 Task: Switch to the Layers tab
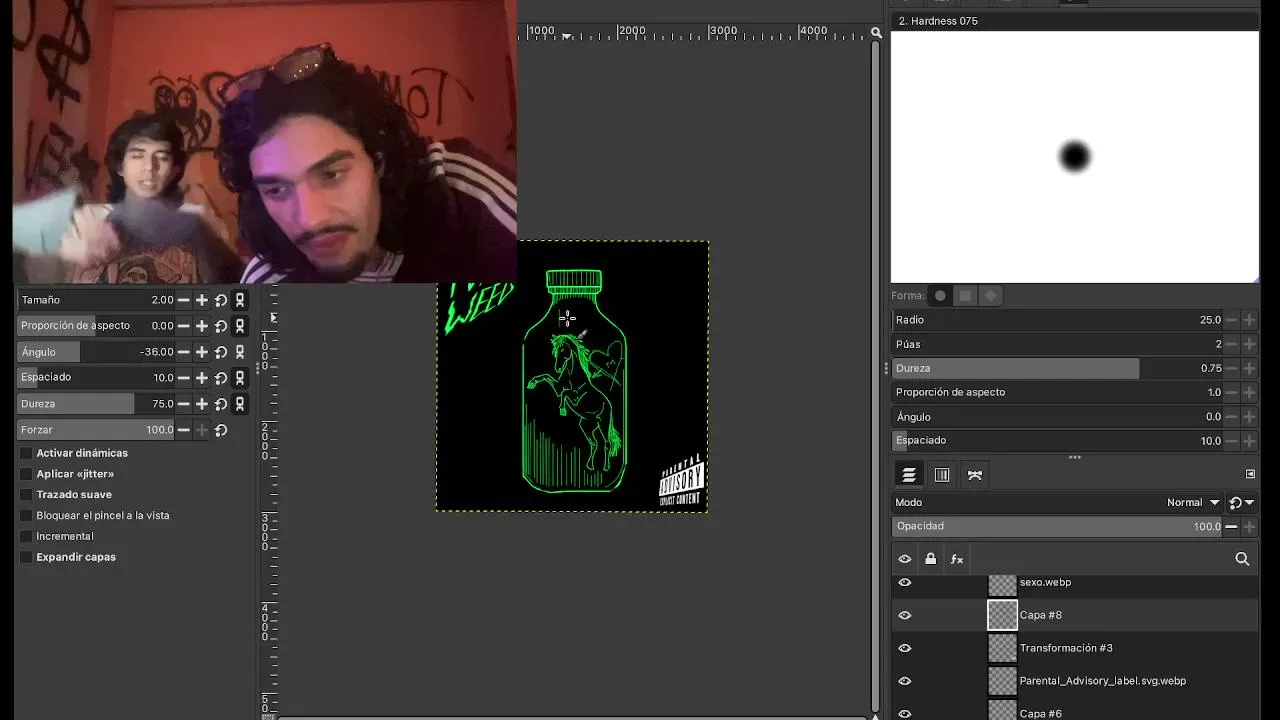[x=909, y=475]
